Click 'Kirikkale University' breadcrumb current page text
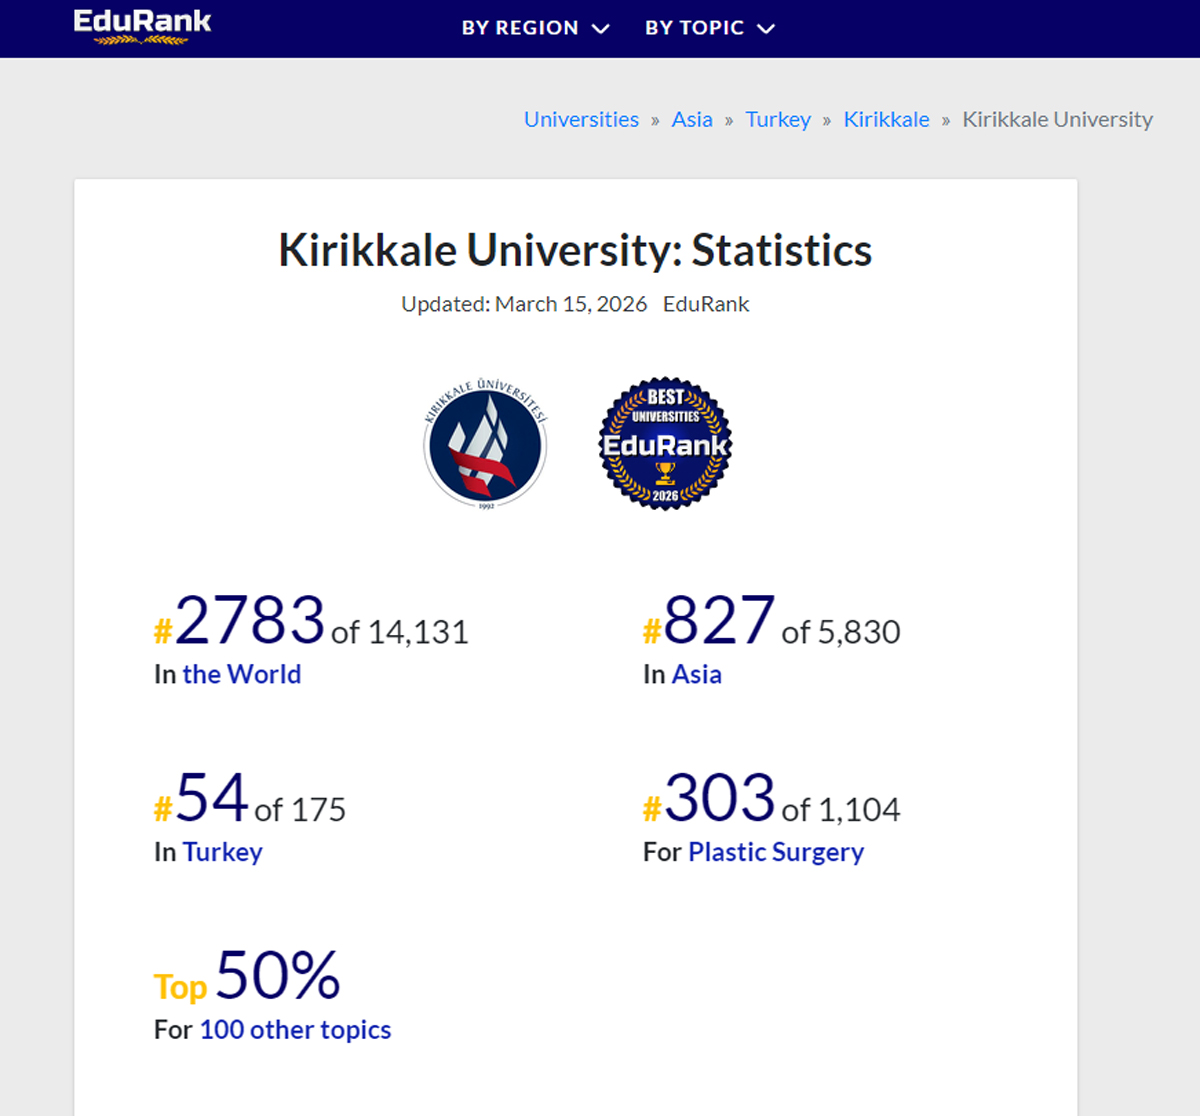The height and width of the screenshot is (1116, 1200). pos(1057,119)
